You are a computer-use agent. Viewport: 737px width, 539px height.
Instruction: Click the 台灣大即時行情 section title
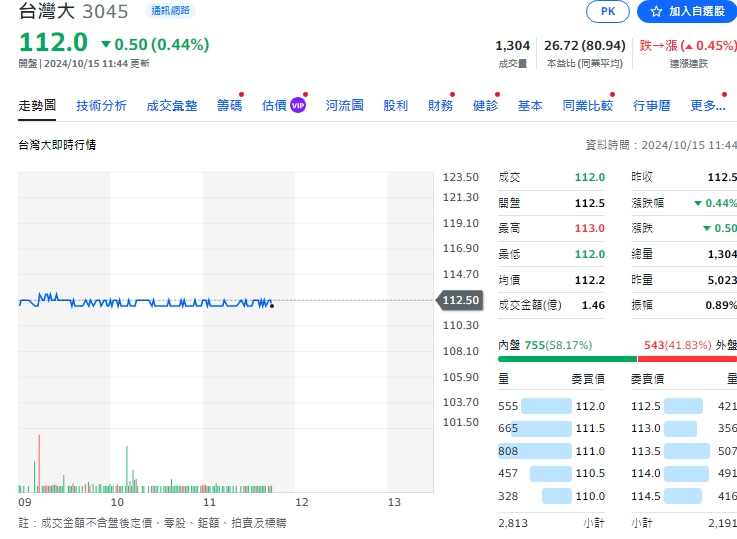[x=57, y=145]
